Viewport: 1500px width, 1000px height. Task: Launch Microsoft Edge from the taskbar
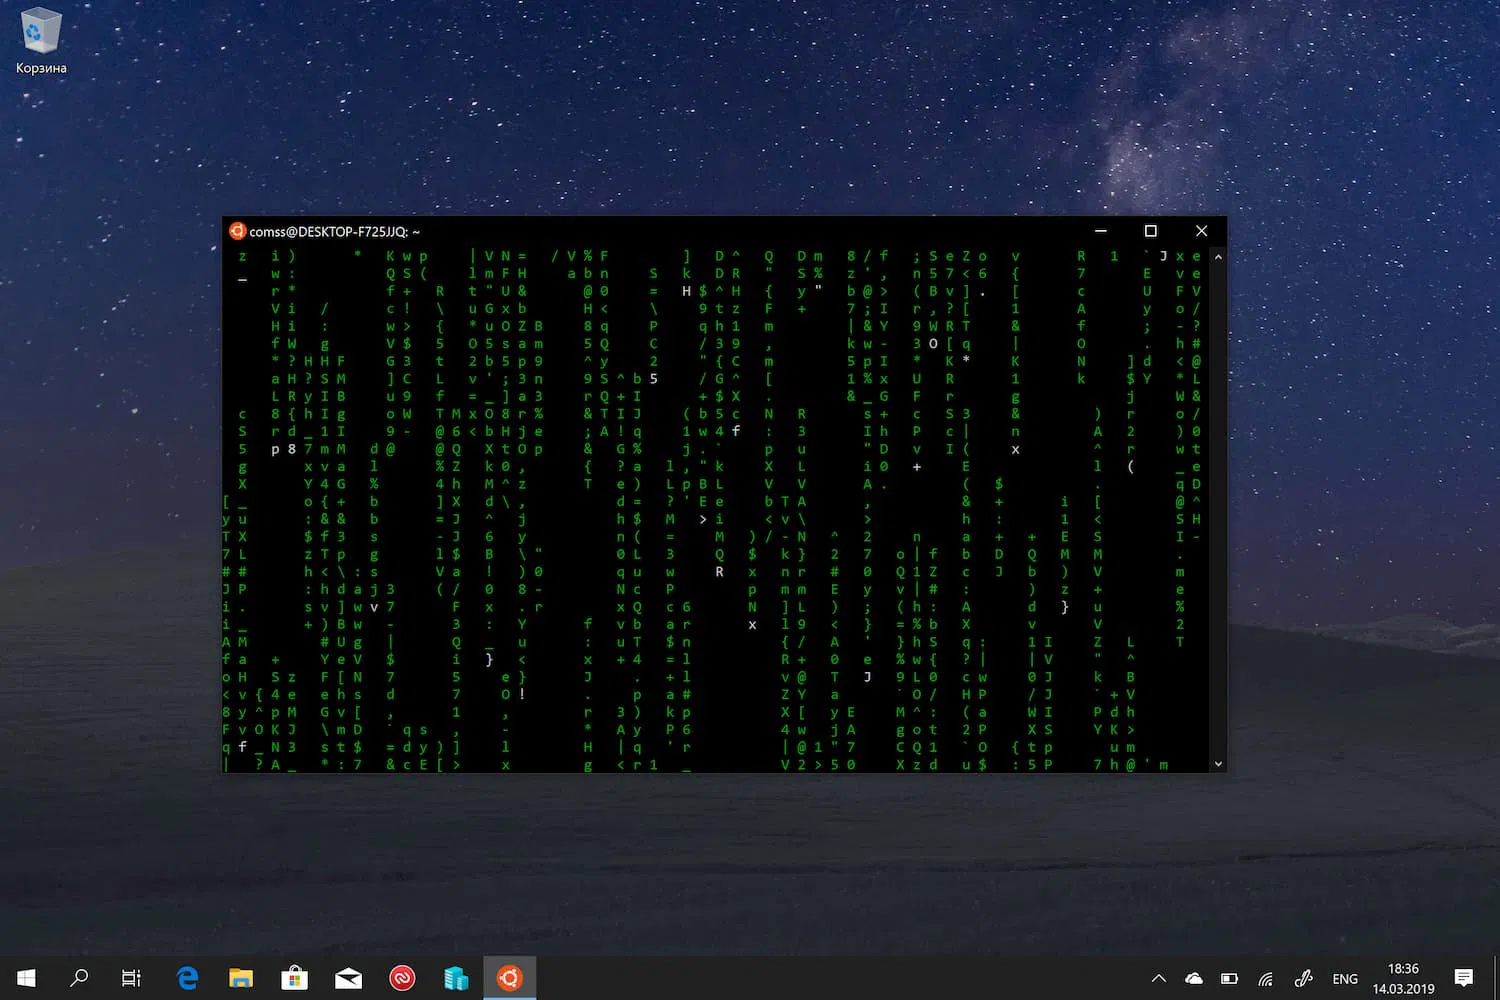point(187,978)
